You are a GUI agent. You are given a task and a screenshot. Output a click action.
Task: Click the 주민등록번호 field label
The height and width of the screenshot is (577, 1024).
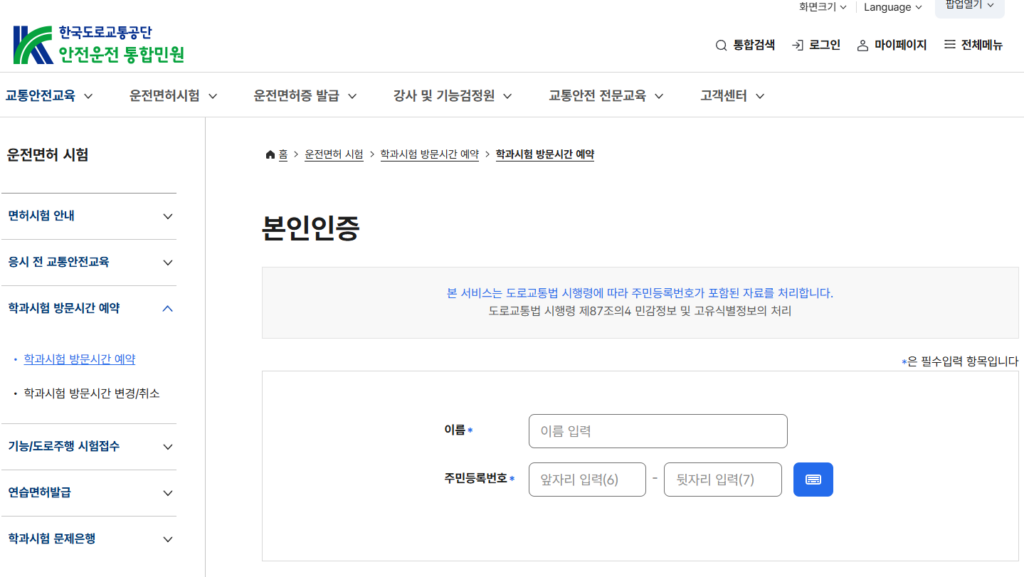476,478
